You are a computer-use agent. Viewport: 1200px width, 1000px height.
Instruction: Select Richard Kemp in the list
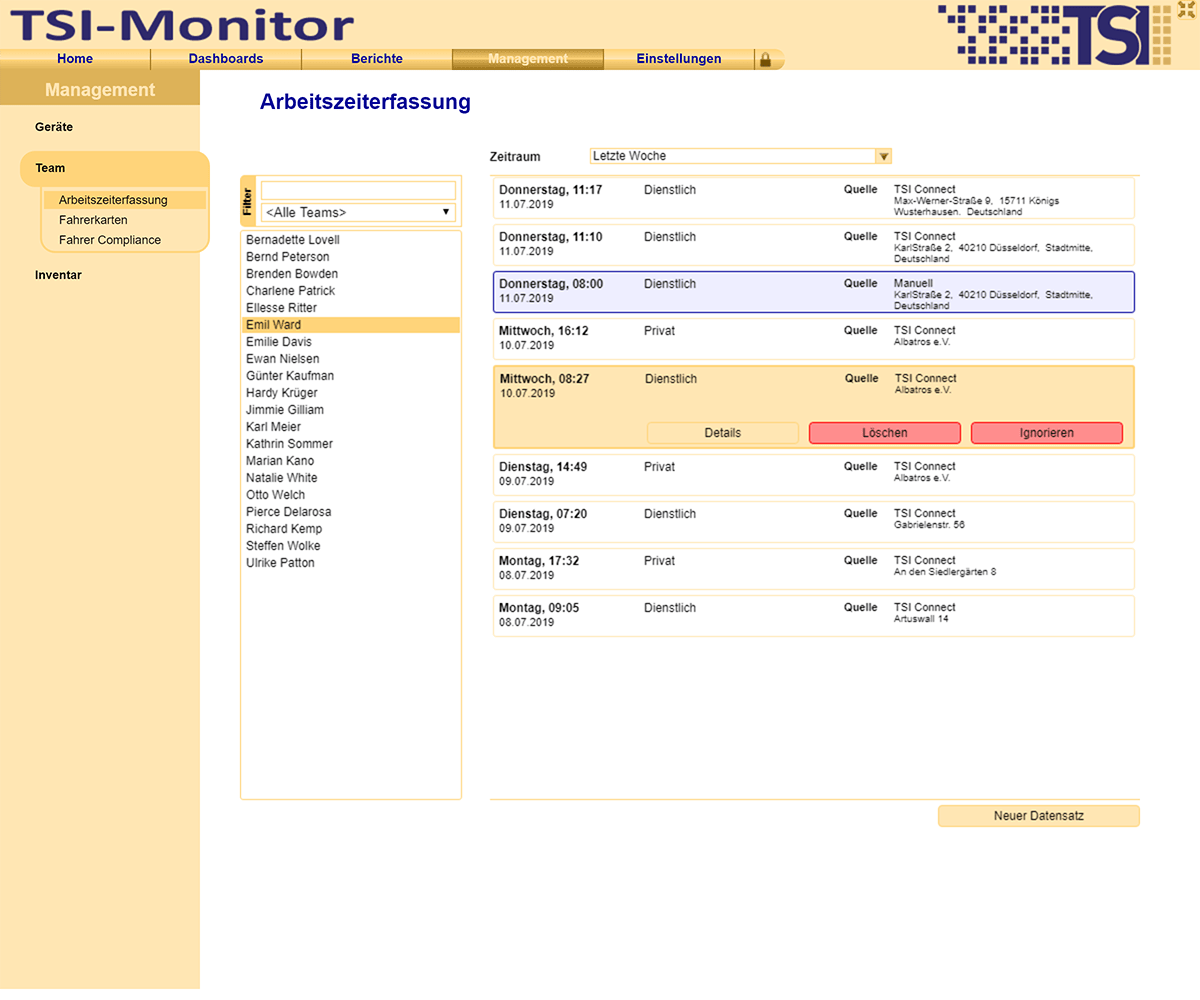point(351,529)
